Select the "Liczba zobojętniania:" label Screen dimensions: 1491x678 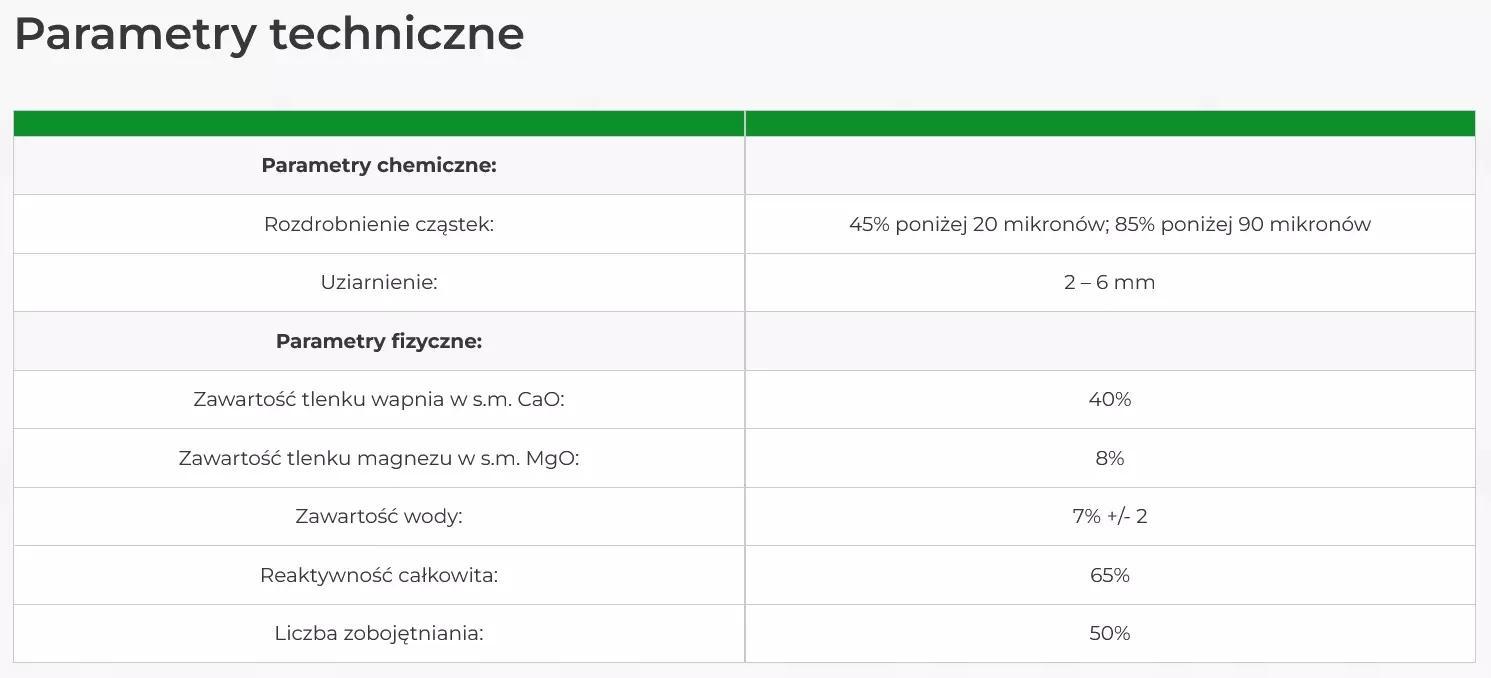point(379,634)
